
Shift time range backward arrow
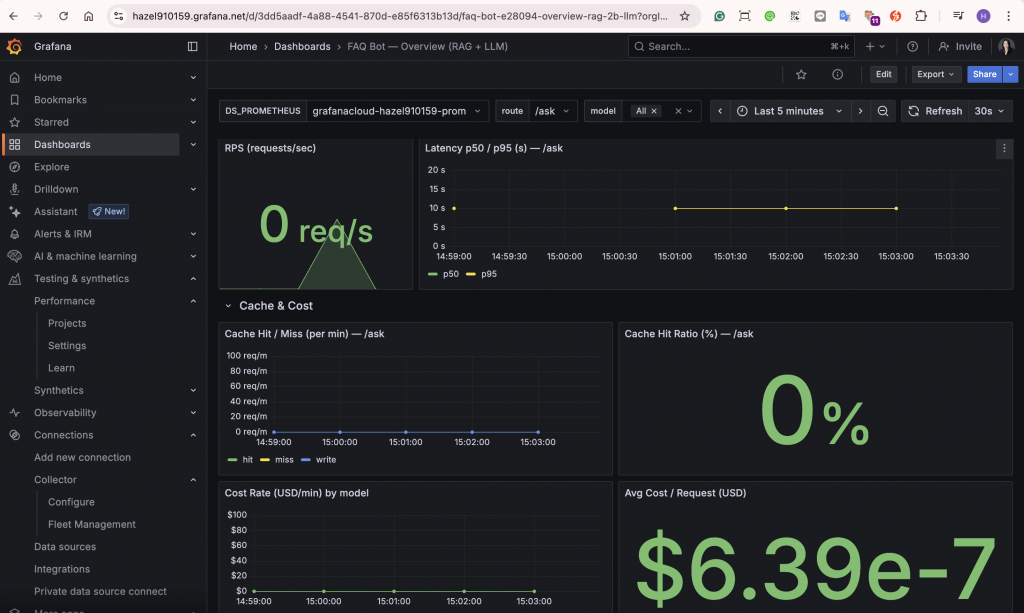pyautogui.click(x=720, y=111)
